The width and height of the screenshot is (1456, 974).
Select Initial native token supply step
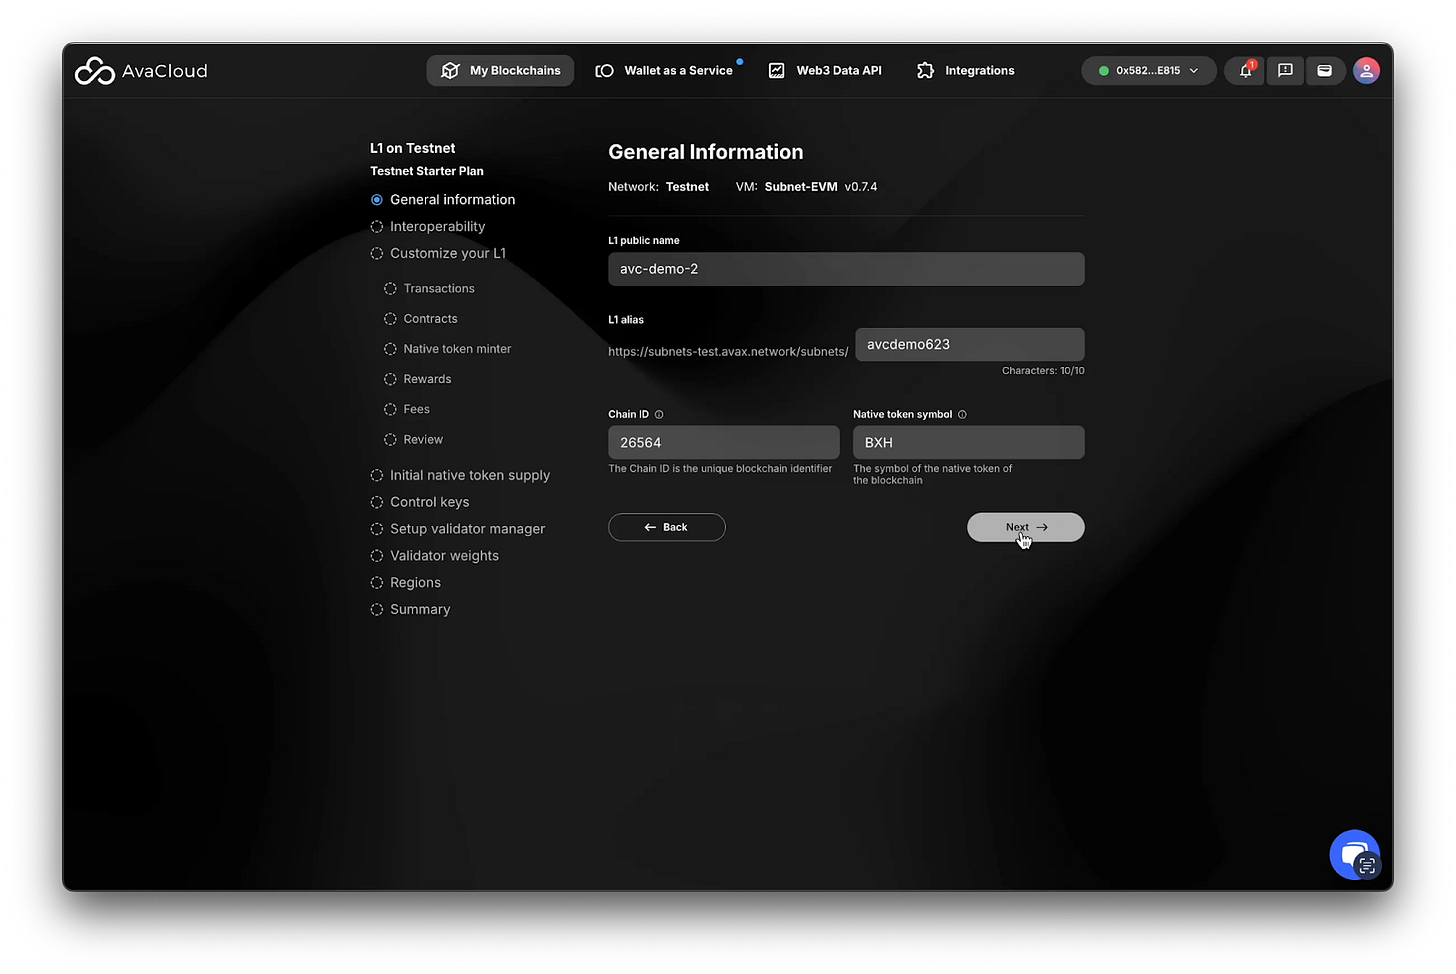[460, 476]
